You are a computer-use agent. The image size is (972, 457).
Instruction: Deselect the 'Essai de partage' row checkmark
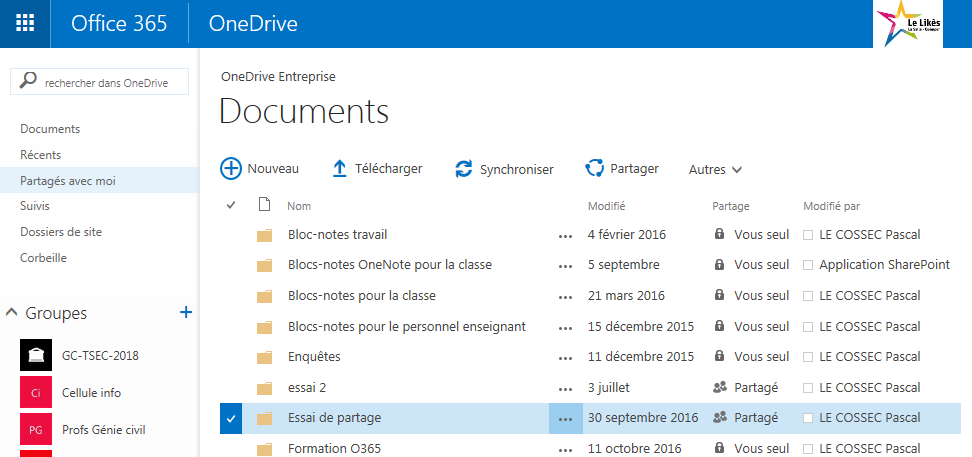pyautogui.click(x=231, y=419)
